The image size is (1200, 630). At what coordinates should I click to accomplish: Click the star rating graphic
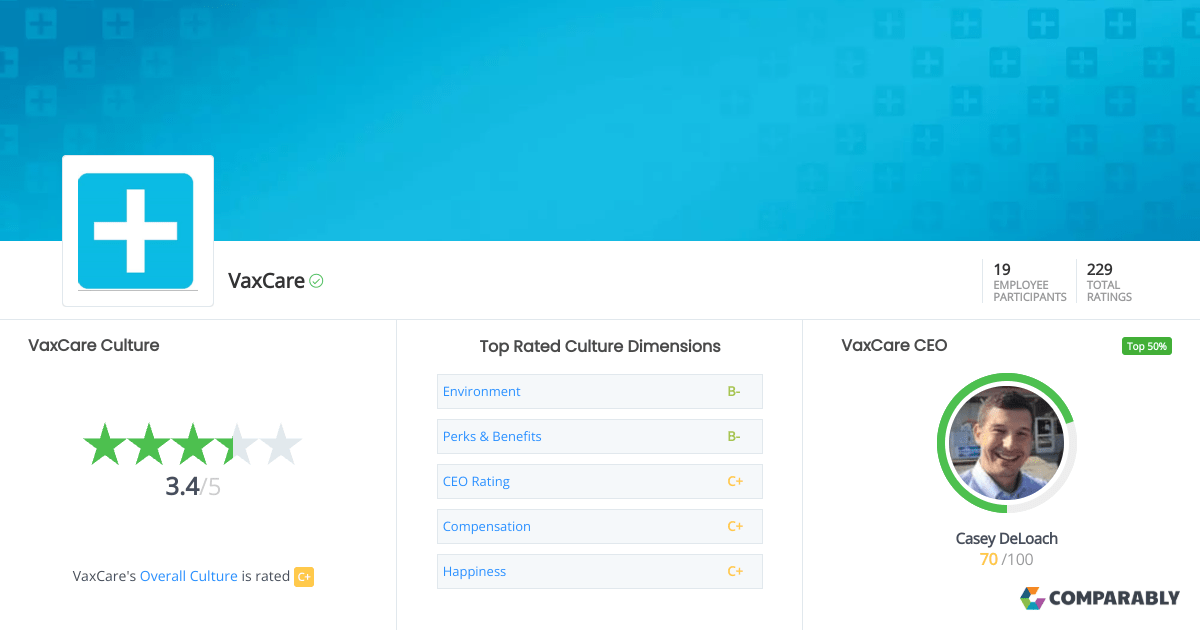pyautogui.click(x=192, y=444)
